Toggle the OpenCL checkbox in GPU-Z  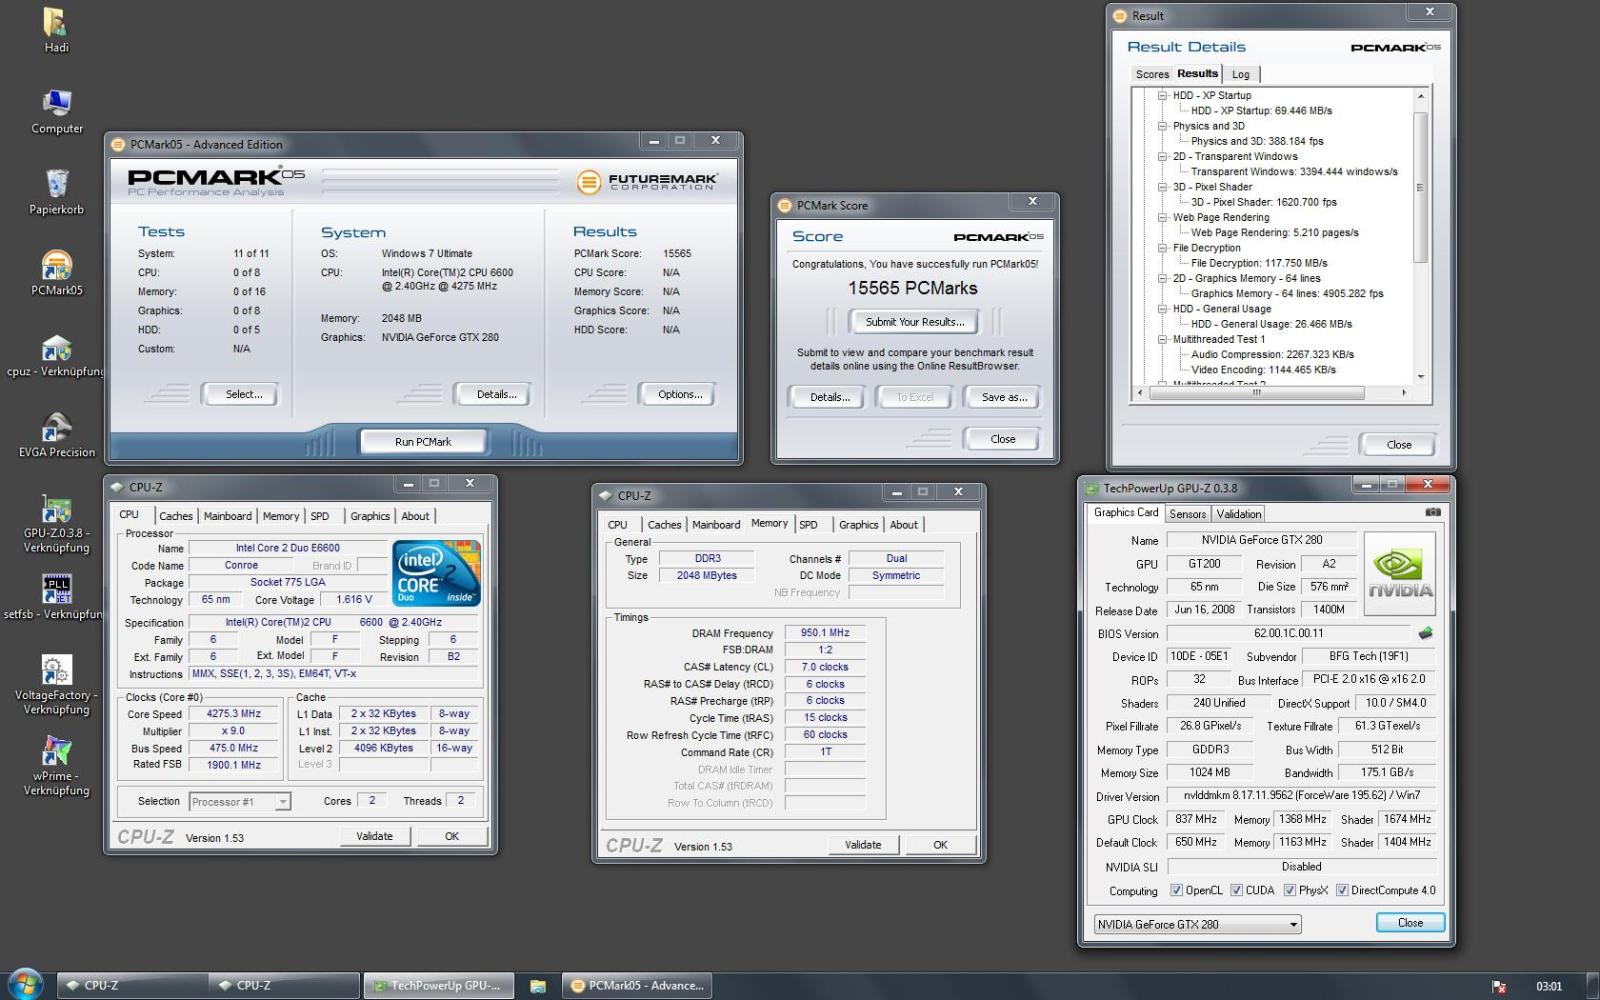coord(1176,890)
